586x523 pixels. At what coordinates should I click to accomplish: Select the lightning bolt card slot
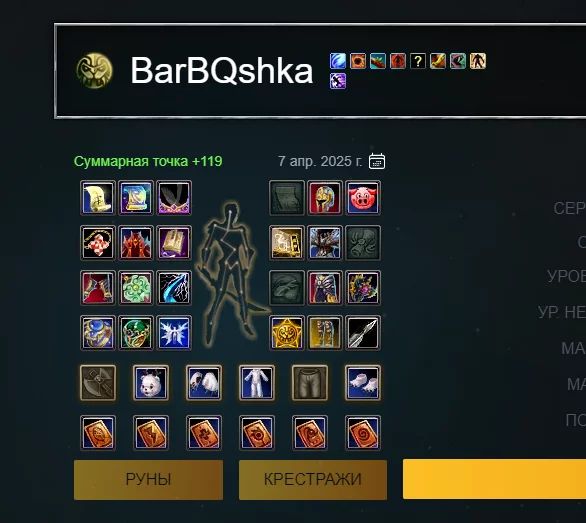tap(151, 433)
